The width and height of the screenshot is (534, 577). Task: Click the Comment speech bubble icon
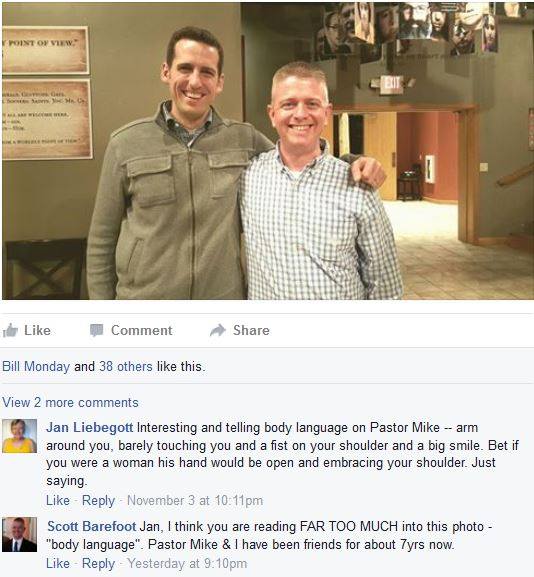(97, 330)
